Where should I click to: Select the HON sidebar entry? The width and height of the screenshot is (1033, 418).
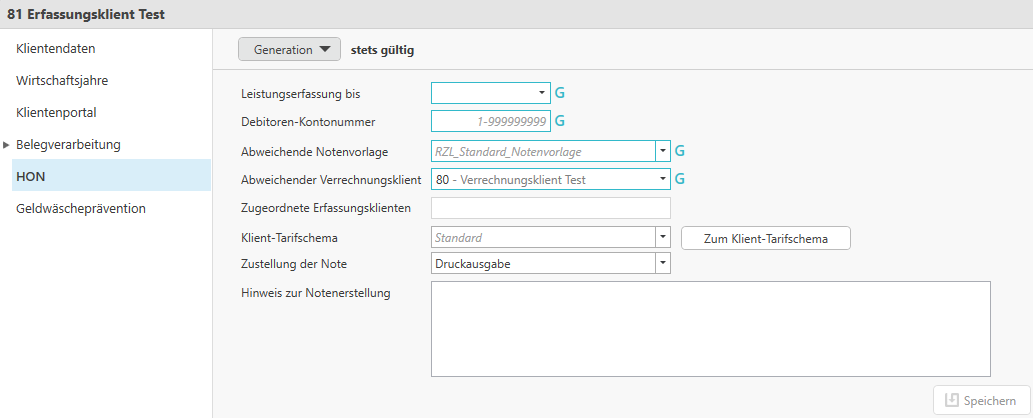31,176
